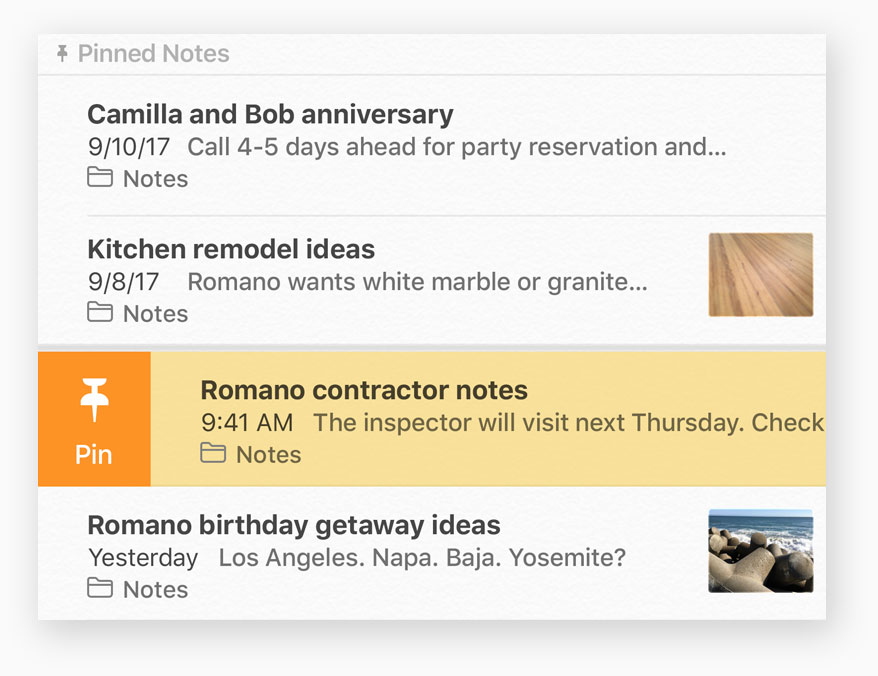Open the Kitchen remodel ideas note

coord(231,249)
